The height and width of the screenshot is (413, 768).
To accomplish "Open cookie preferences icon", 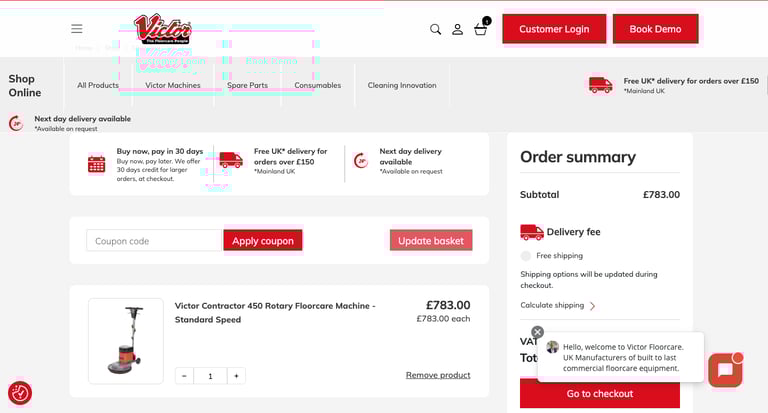I will click(20, 393).
